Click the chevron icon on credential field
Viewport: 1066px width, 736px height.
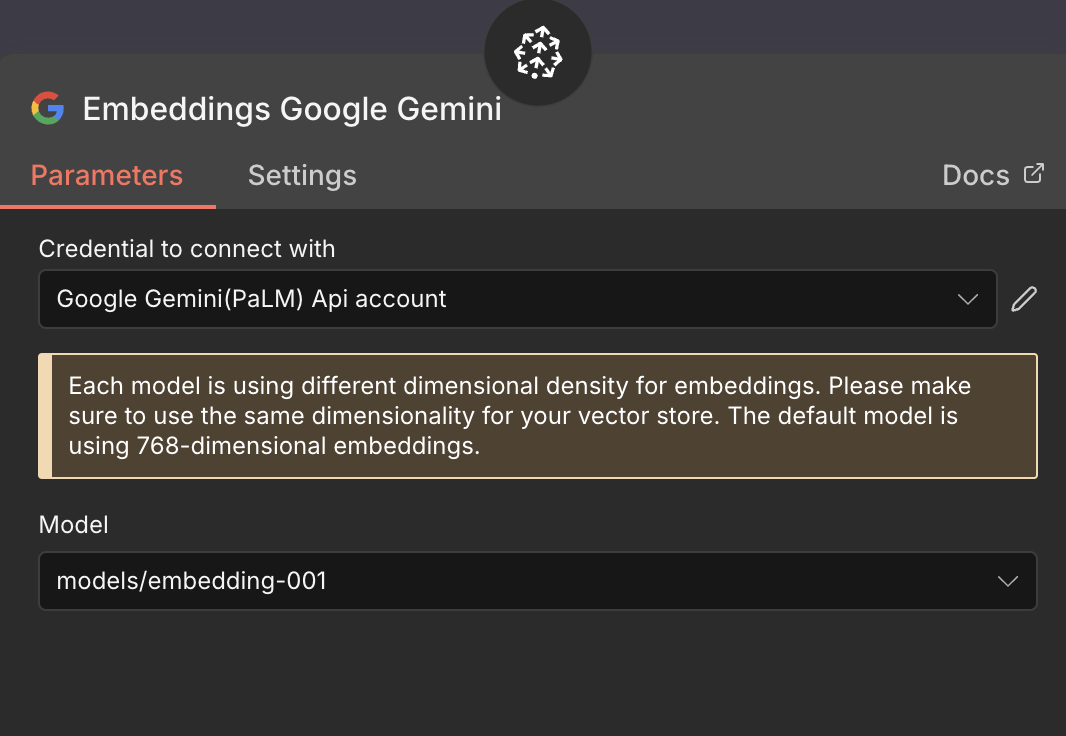click(x=967, y=298)
